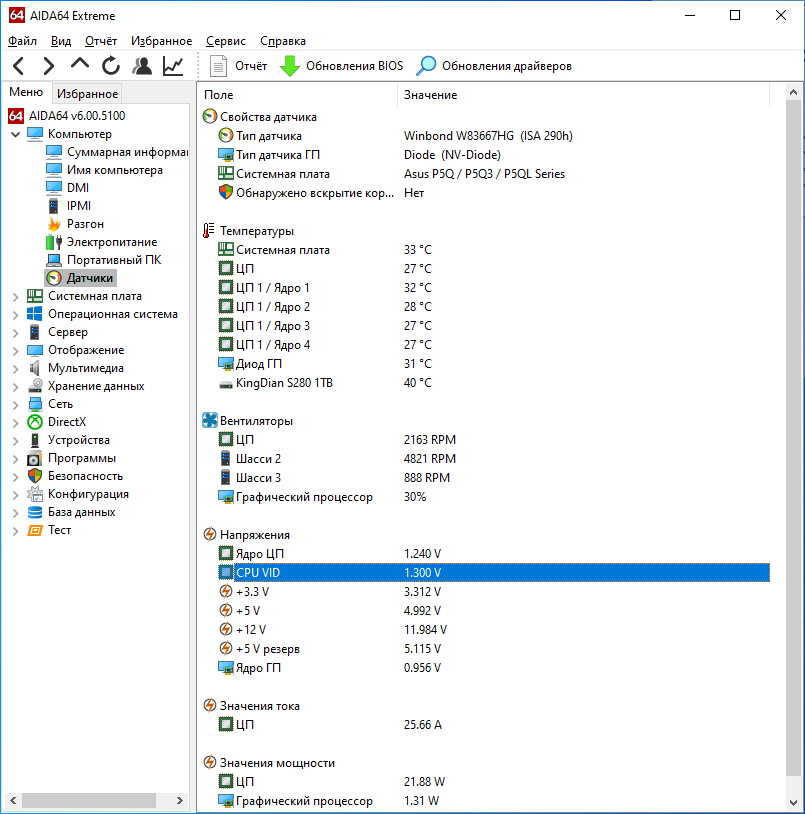Expand the Программы tree node
The image size is (805, 814).
click(16, 459)
